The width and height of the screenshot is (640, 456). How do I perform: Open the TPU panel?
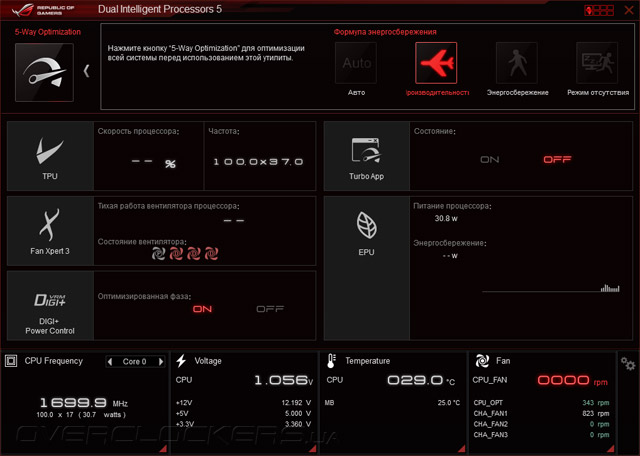tap(50, 156)
